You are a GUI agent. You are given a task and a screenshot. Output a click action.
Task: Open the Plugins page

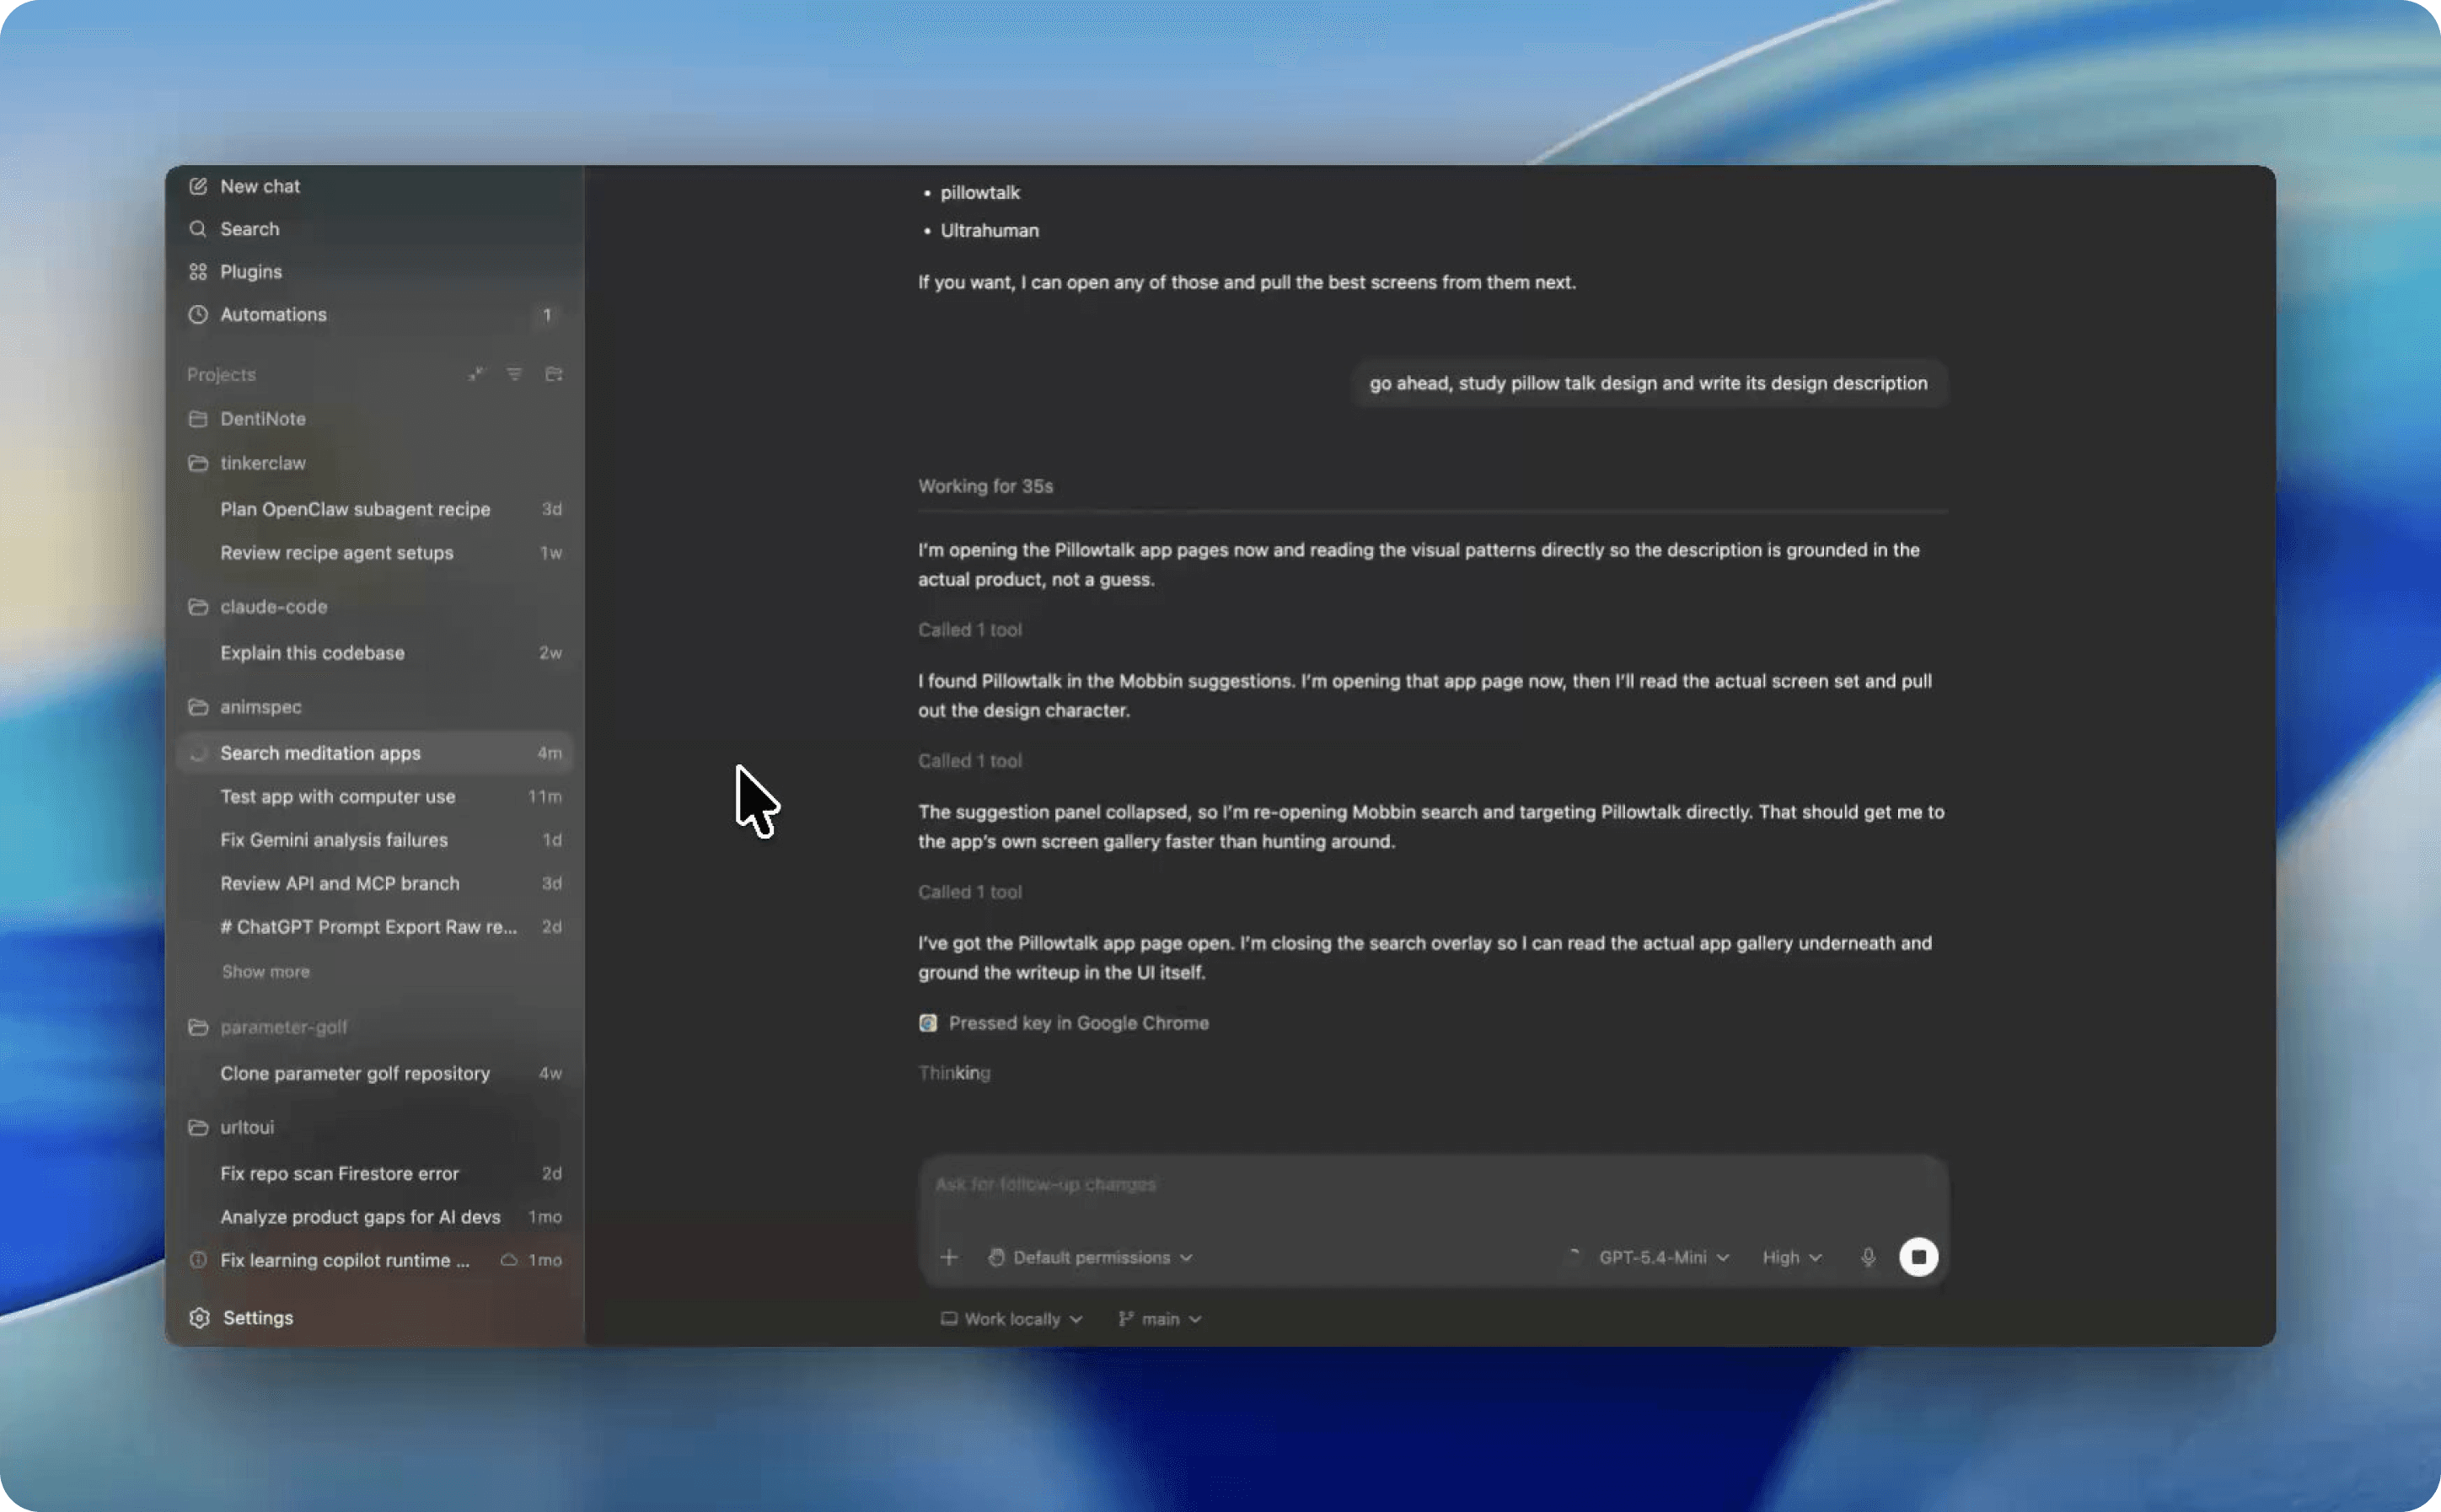click(250, 272)
